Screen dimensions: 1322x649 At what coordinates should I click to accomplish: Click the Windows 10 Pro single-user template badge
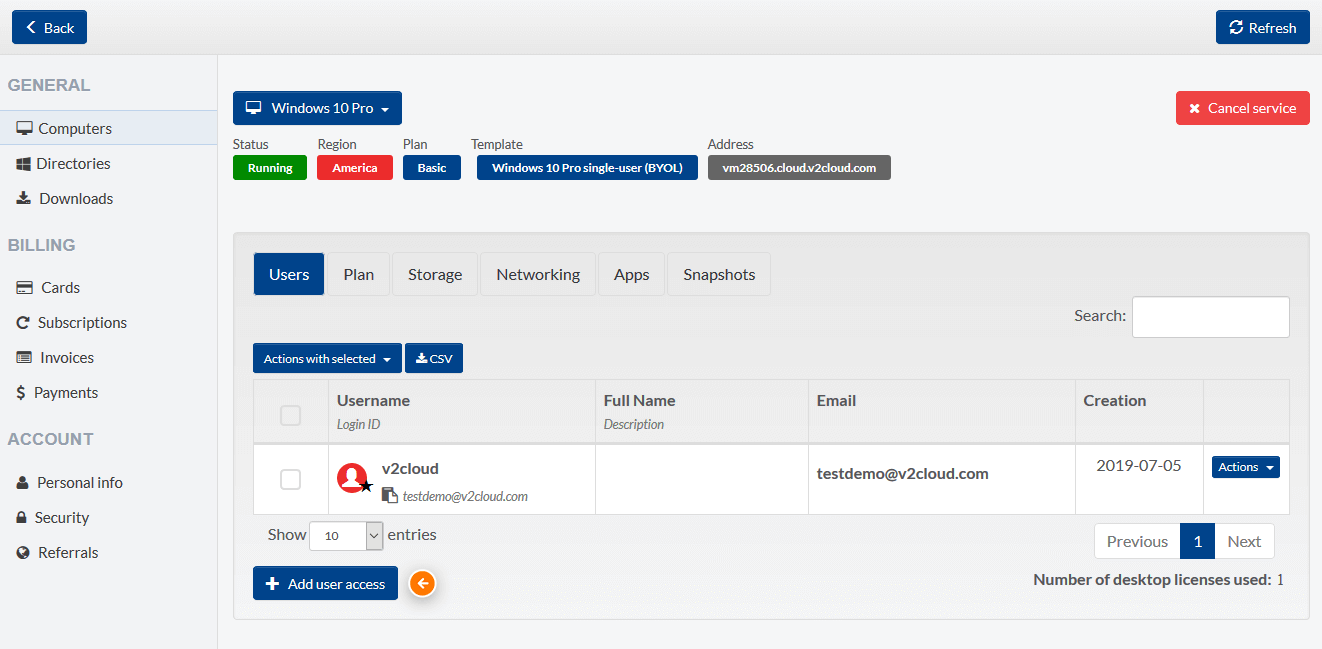587,167
